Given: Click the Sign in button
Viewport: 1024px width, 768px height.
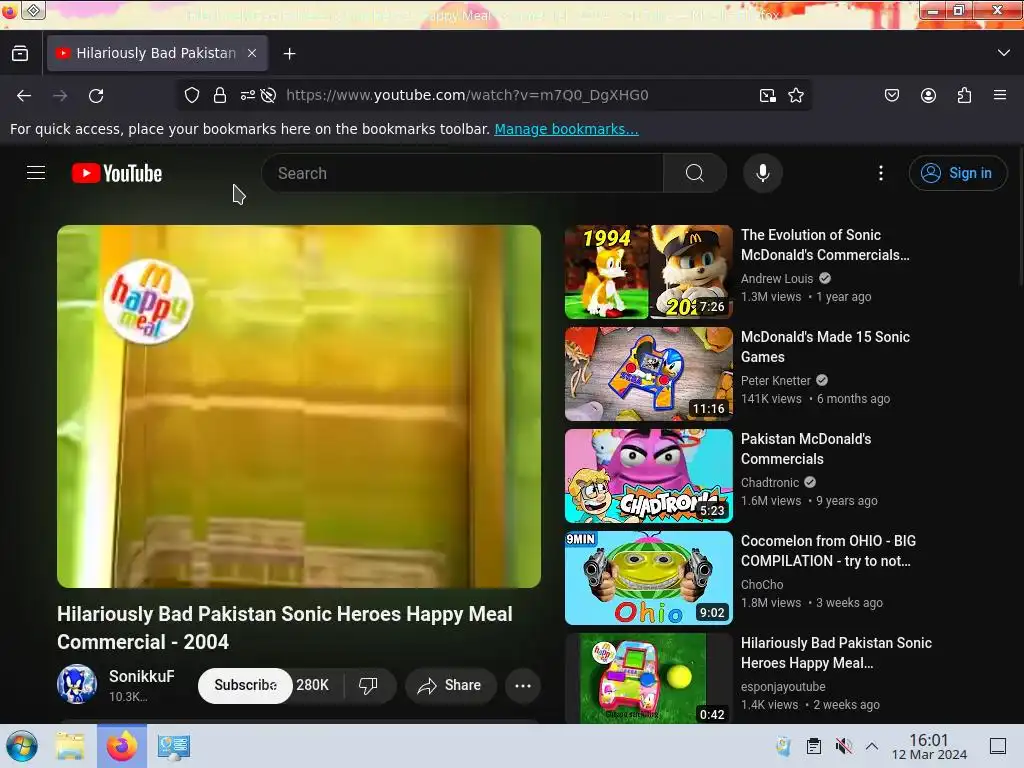Looking at the screenshot, I should click(957, 173).
